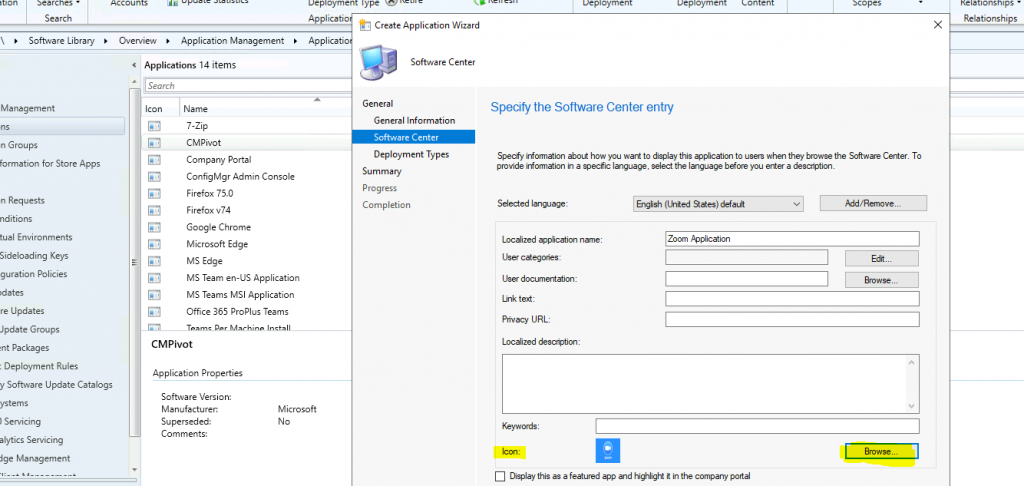Screen dimensions: 1024x486
Task: Click the MS Edge row icon
Action: click(x=154, y=261)
